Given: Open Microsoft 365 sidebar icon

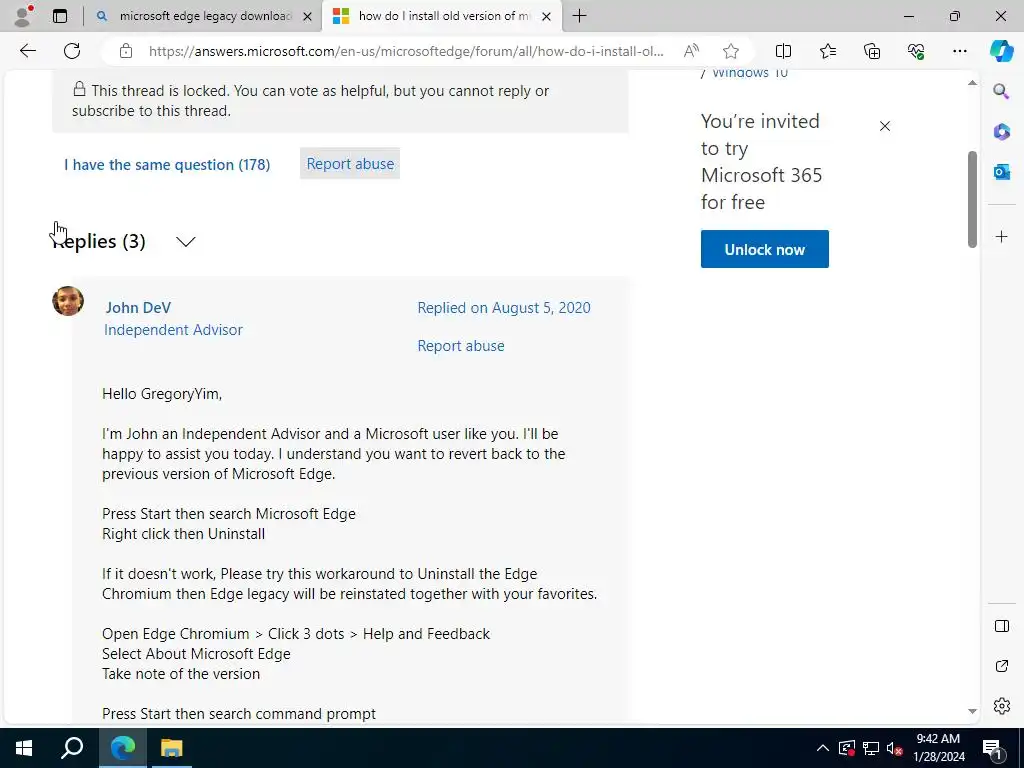Looking at the screenshot, I should point(1001,131).
